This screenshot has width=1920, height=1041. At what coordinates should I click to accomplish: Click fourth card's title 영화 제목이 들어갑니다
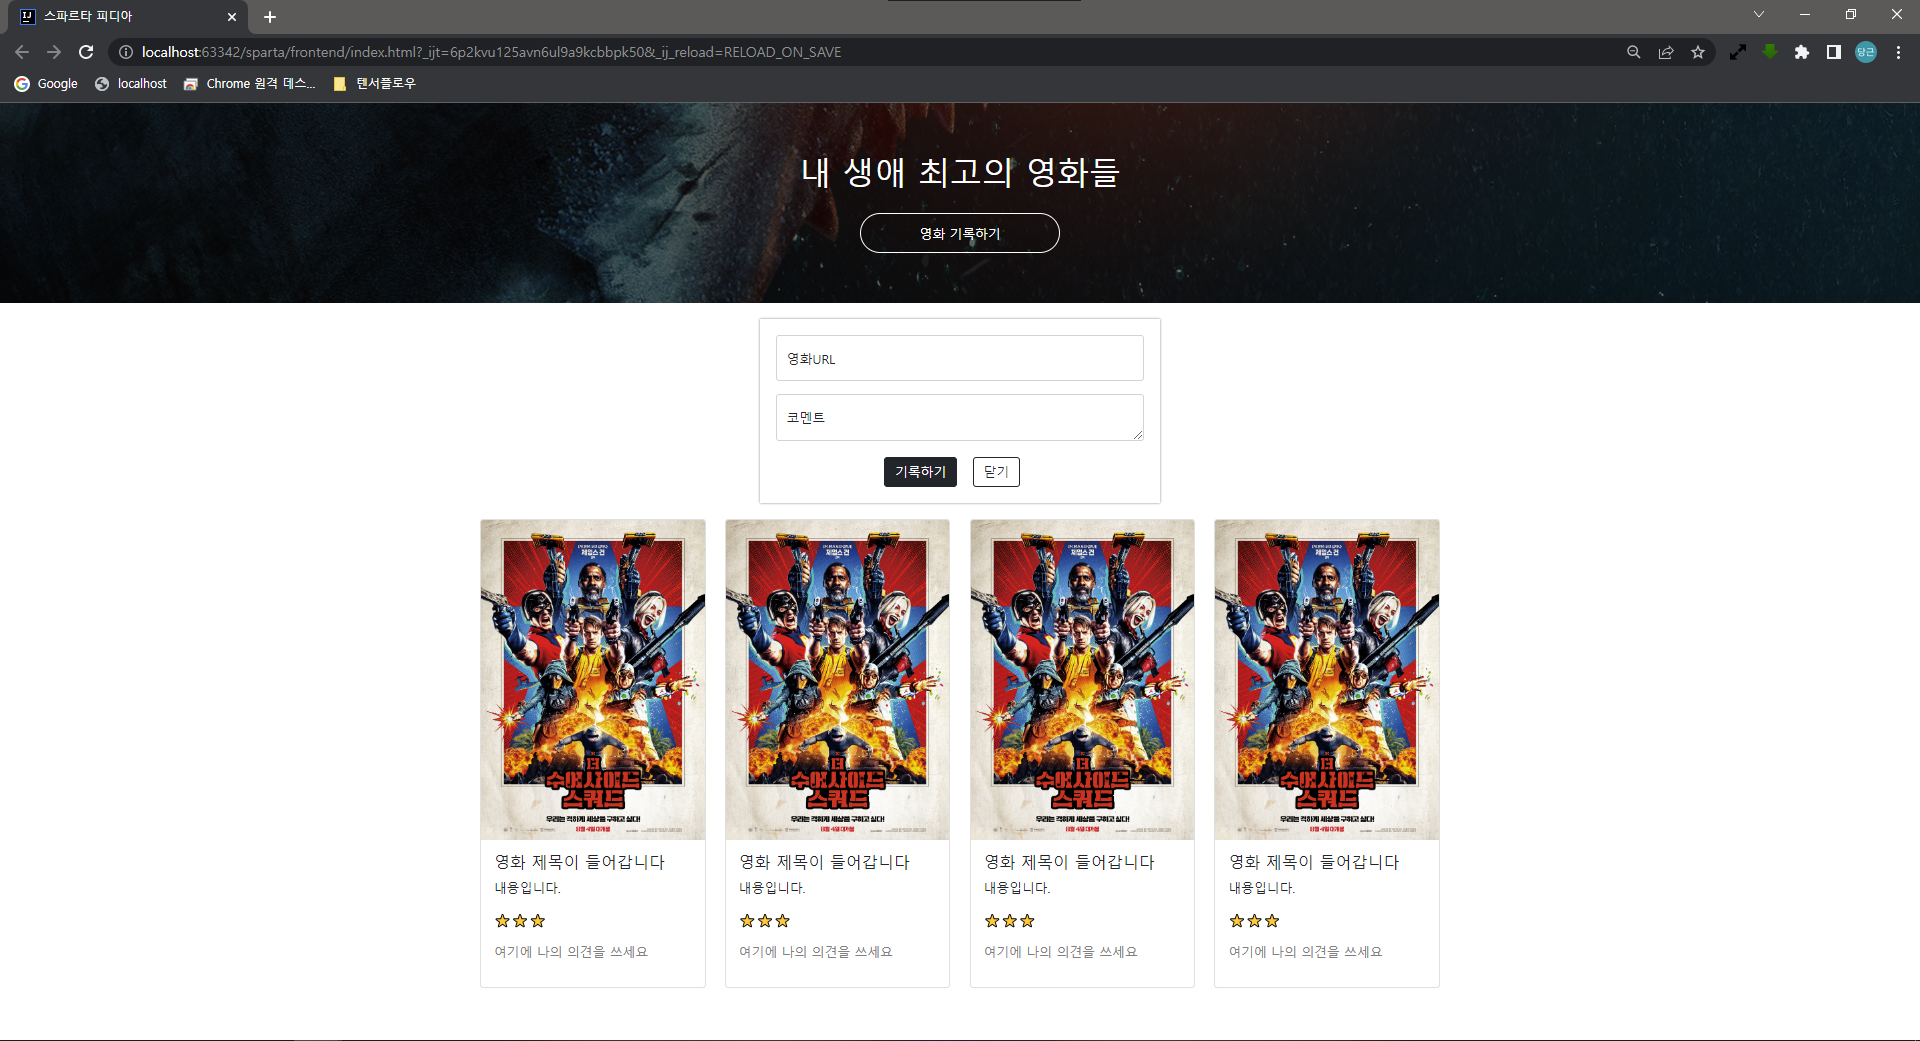pyautogui.click(x=1314, y=862)
